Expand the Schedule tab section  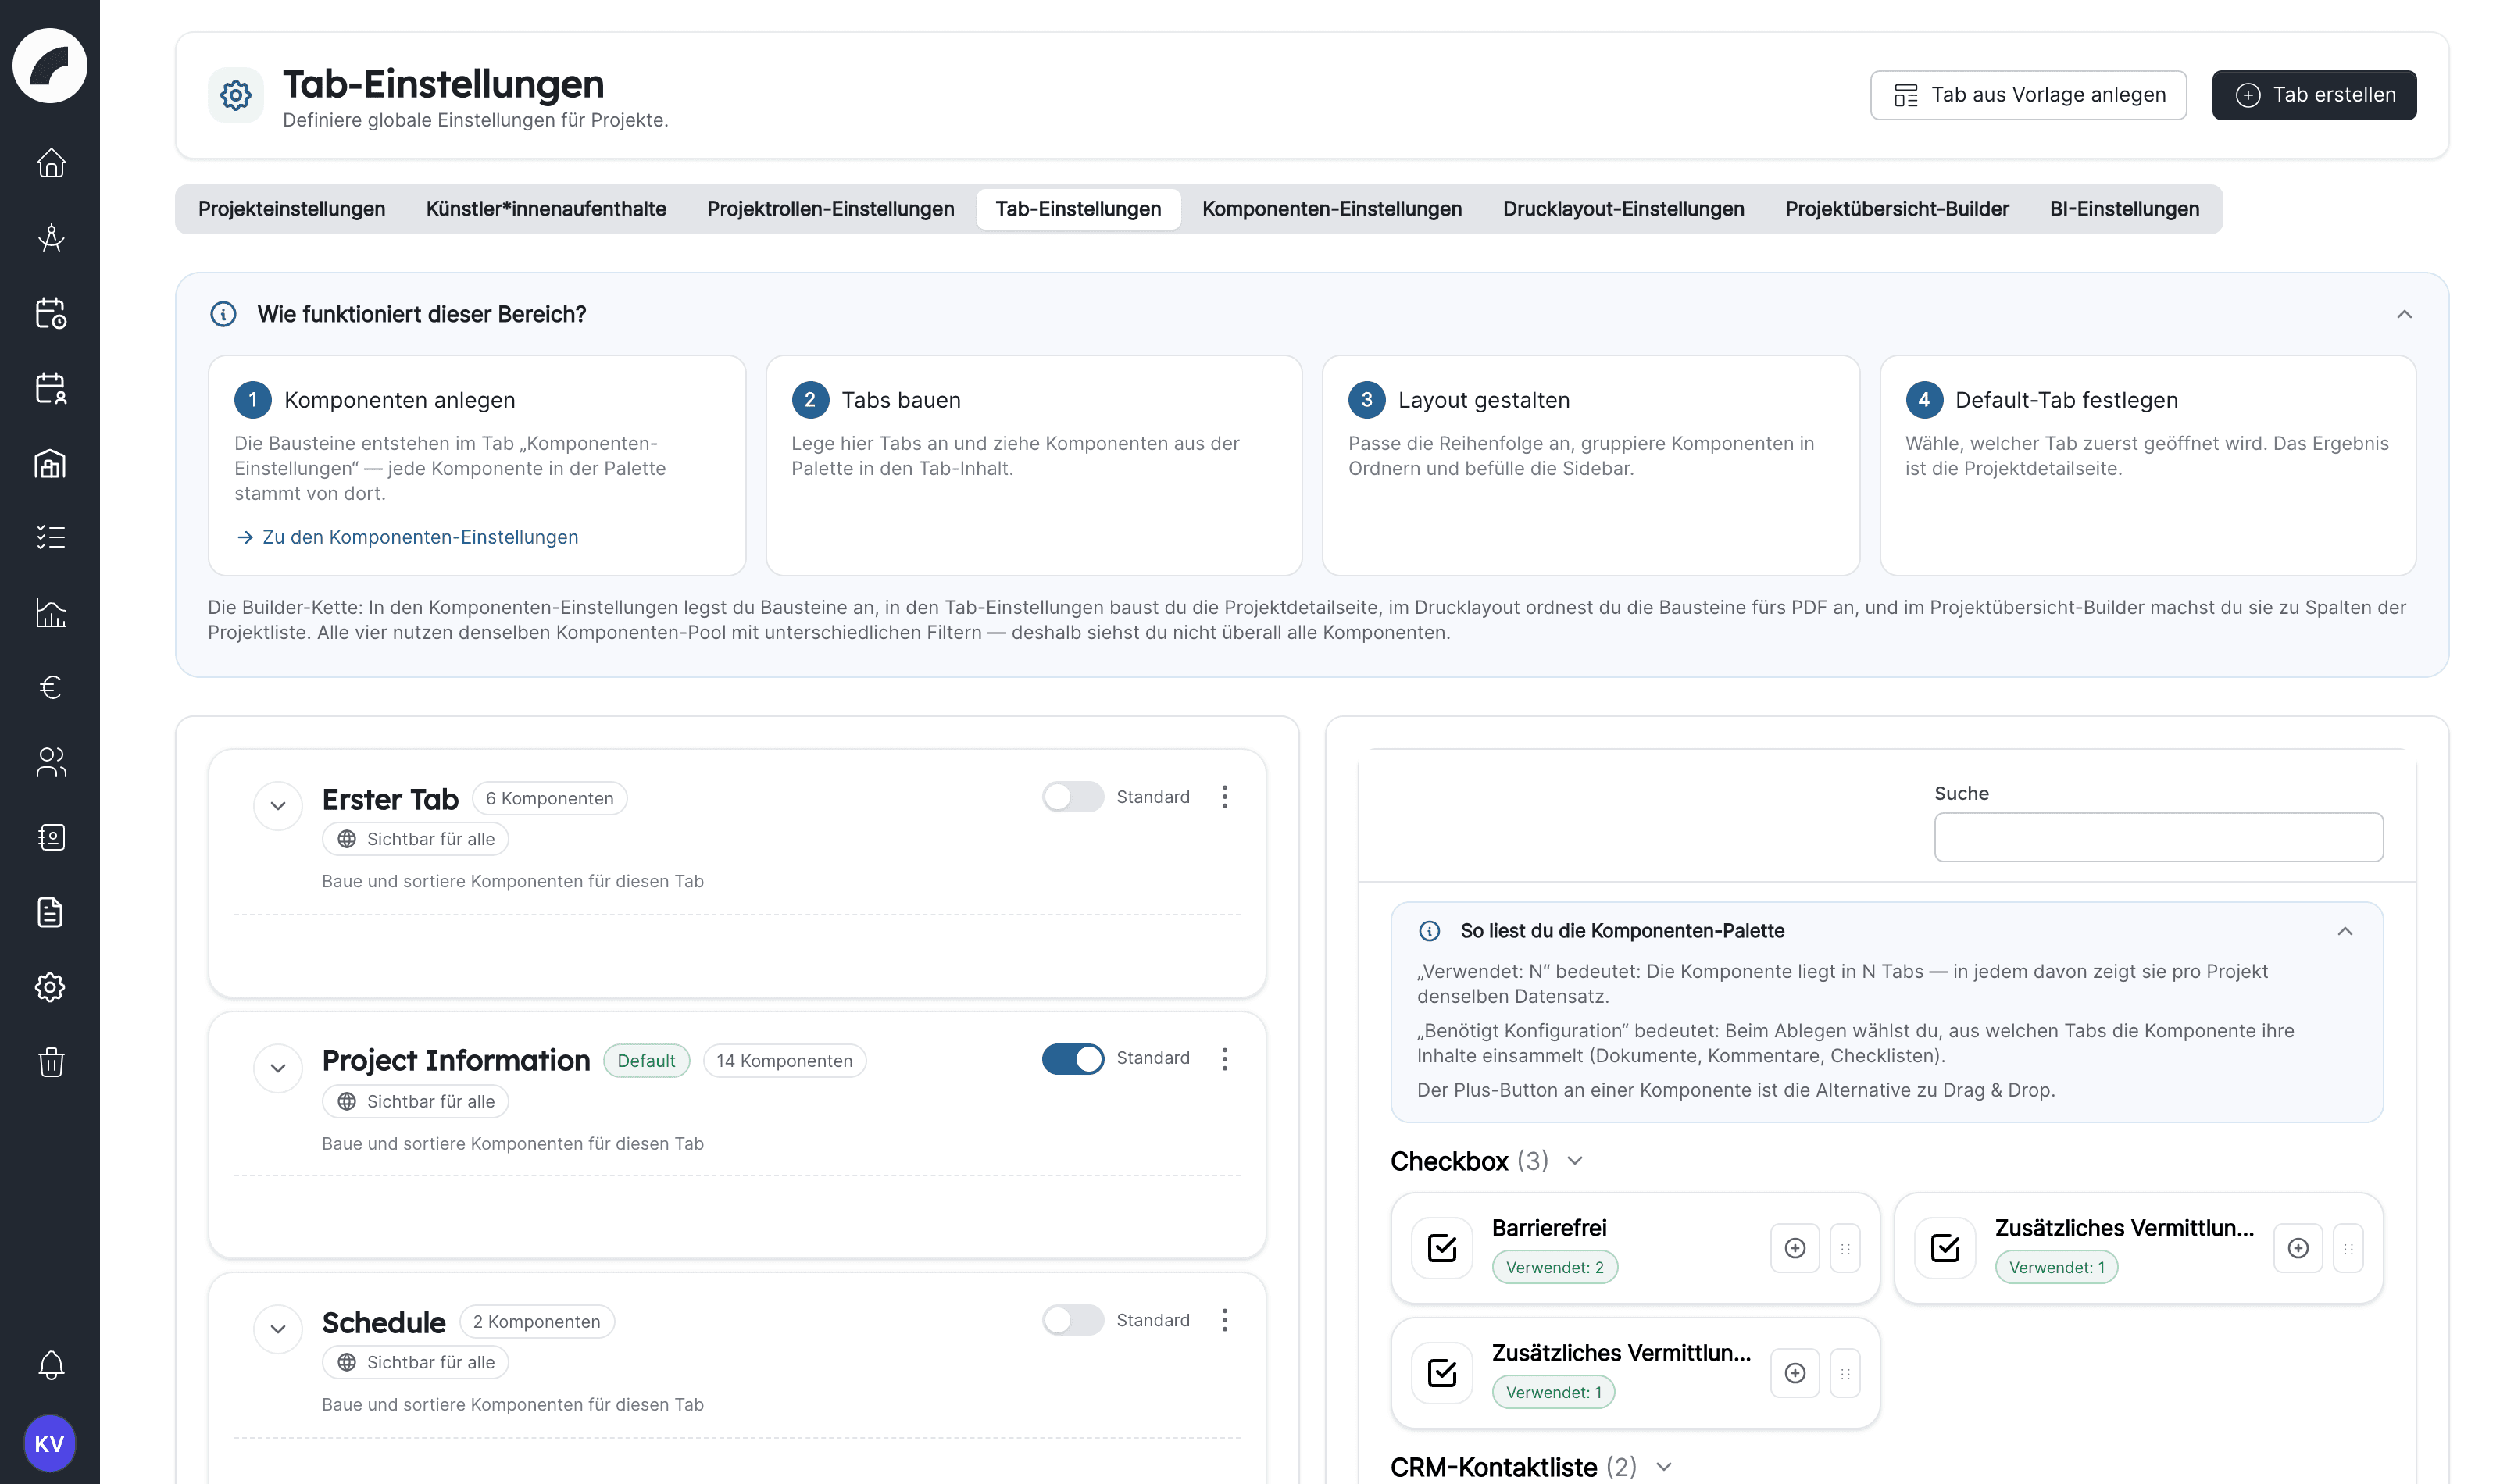point(278,1329)
